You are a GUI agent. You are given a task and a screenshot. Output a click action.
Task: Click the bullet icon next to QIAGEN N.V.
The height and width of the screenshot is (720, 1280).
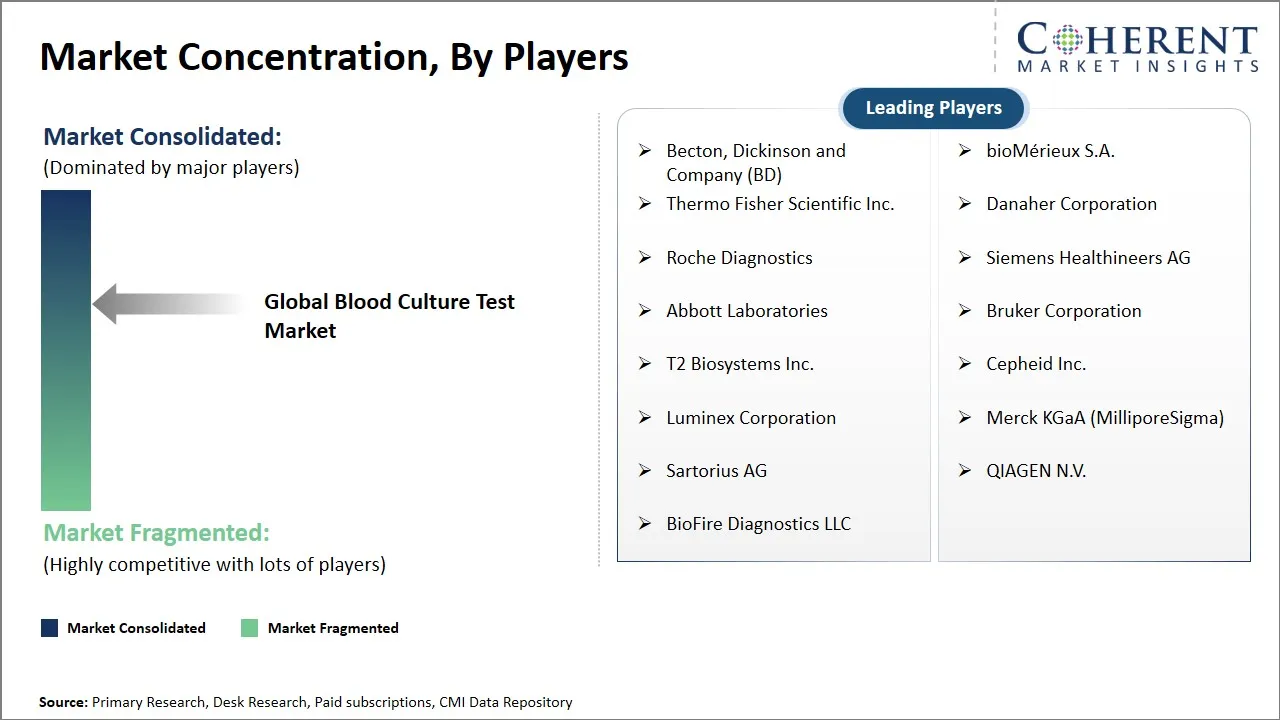pos(964,470)
